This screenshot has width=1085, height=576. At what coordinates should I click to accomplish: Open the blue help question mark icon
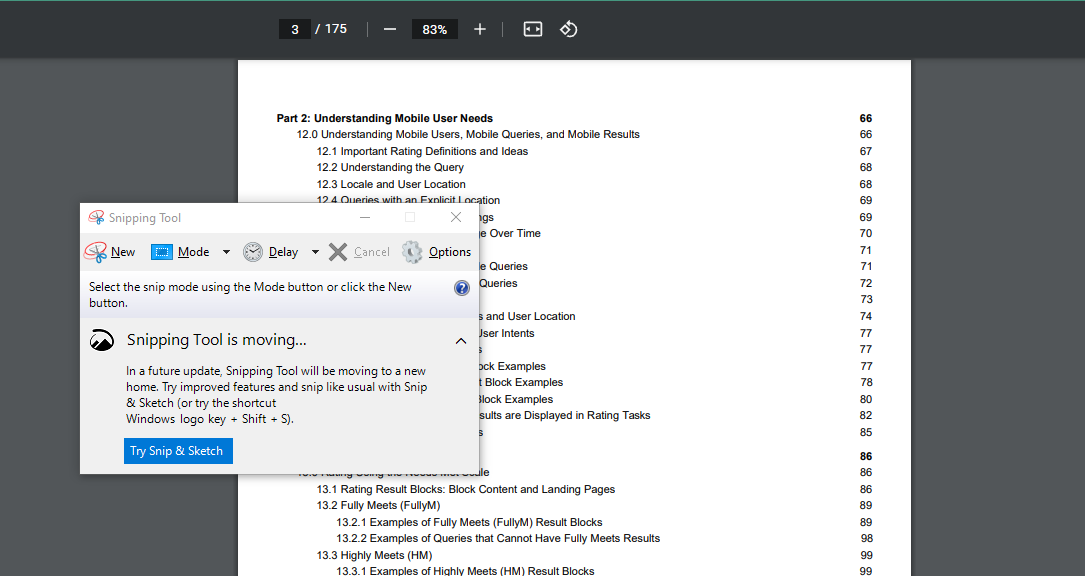tap(462, 288)
